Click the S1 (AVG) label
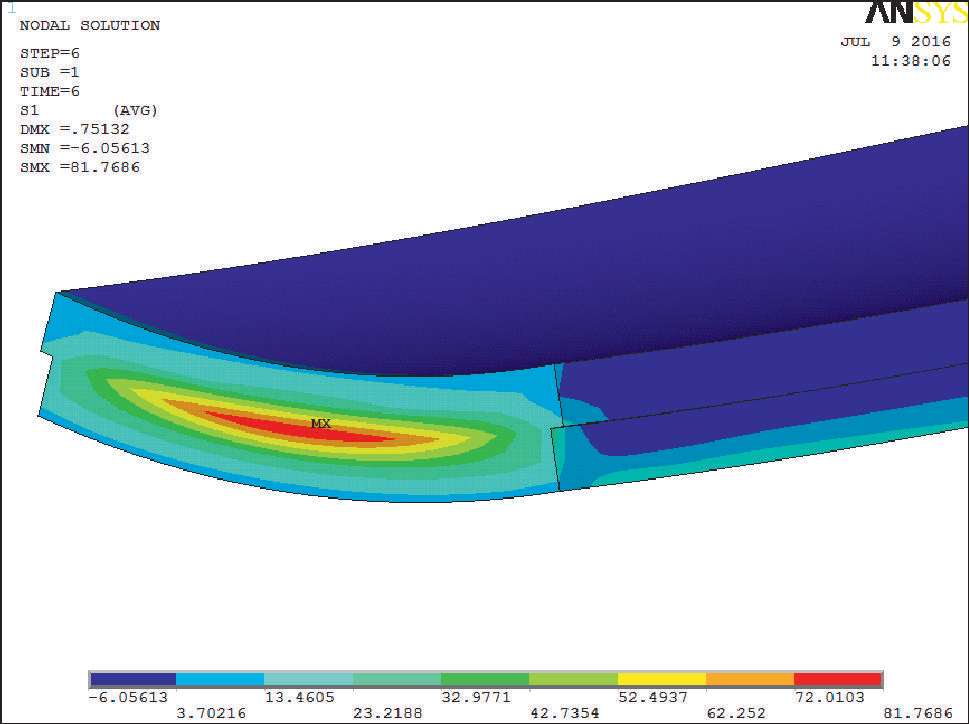This screenshot has height=724, width=969. (x=89, y=111)
